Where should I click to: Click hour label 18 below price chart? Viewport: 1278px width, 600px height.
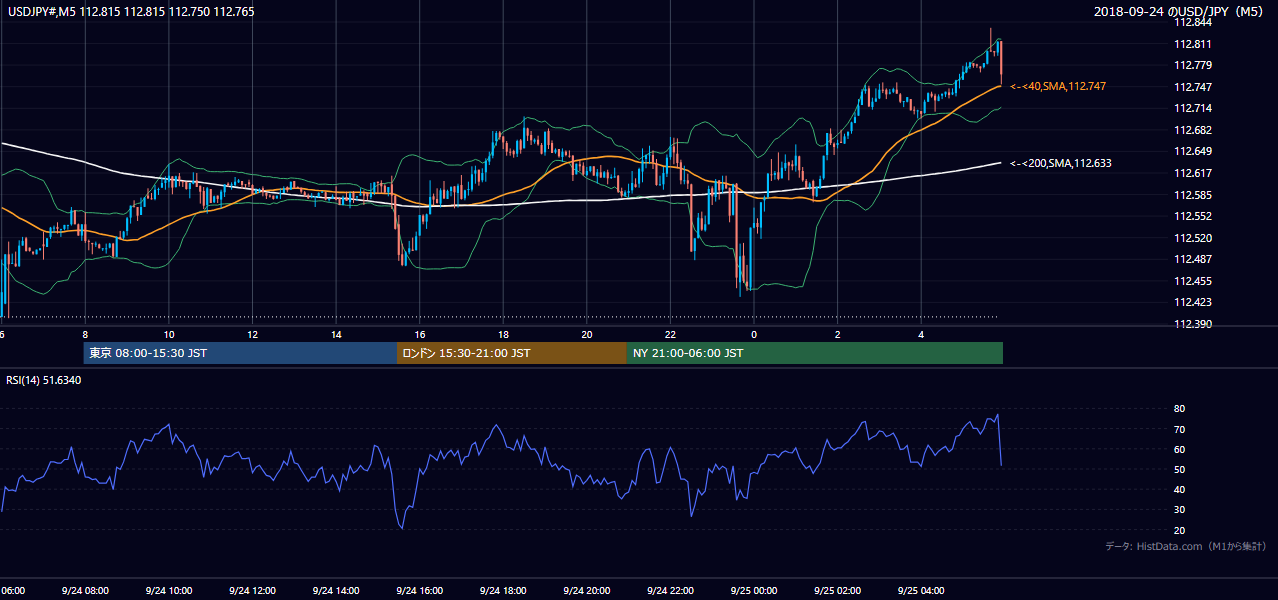click(503, 334)
